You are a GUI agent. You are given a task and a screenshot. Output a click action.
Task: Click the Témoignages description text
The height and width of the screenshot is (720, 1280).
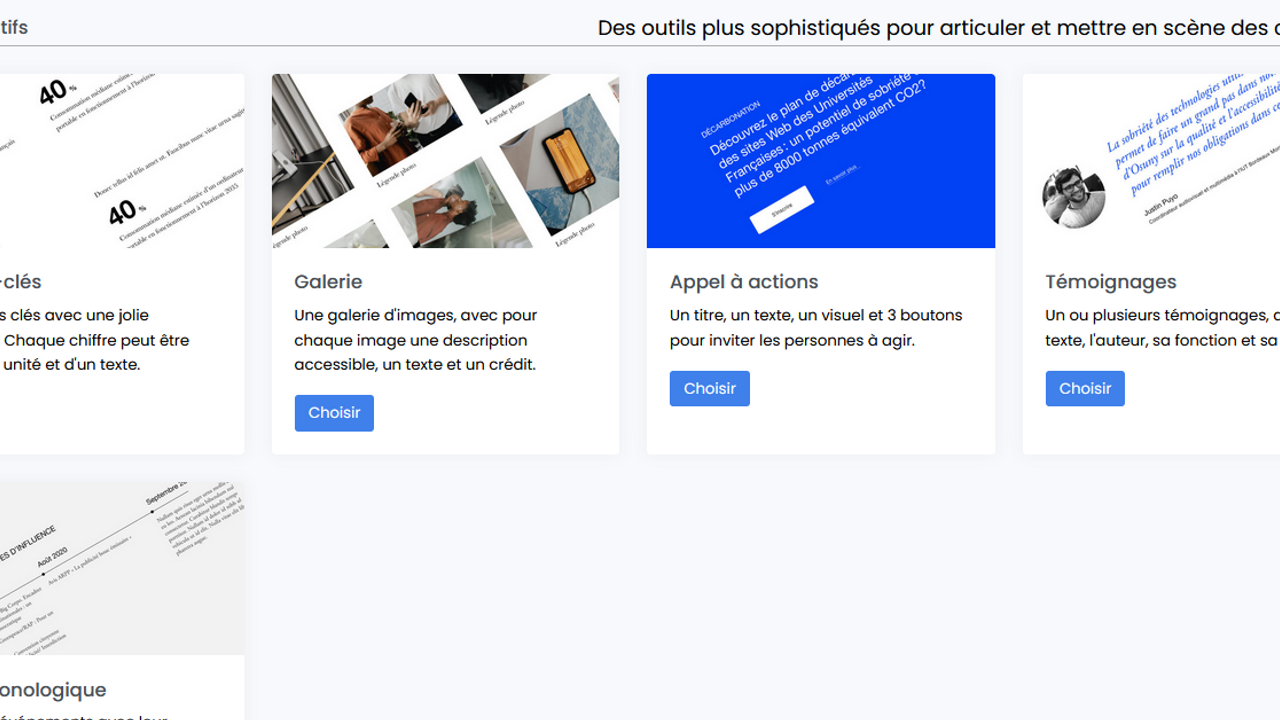[x=1163, y=328]
